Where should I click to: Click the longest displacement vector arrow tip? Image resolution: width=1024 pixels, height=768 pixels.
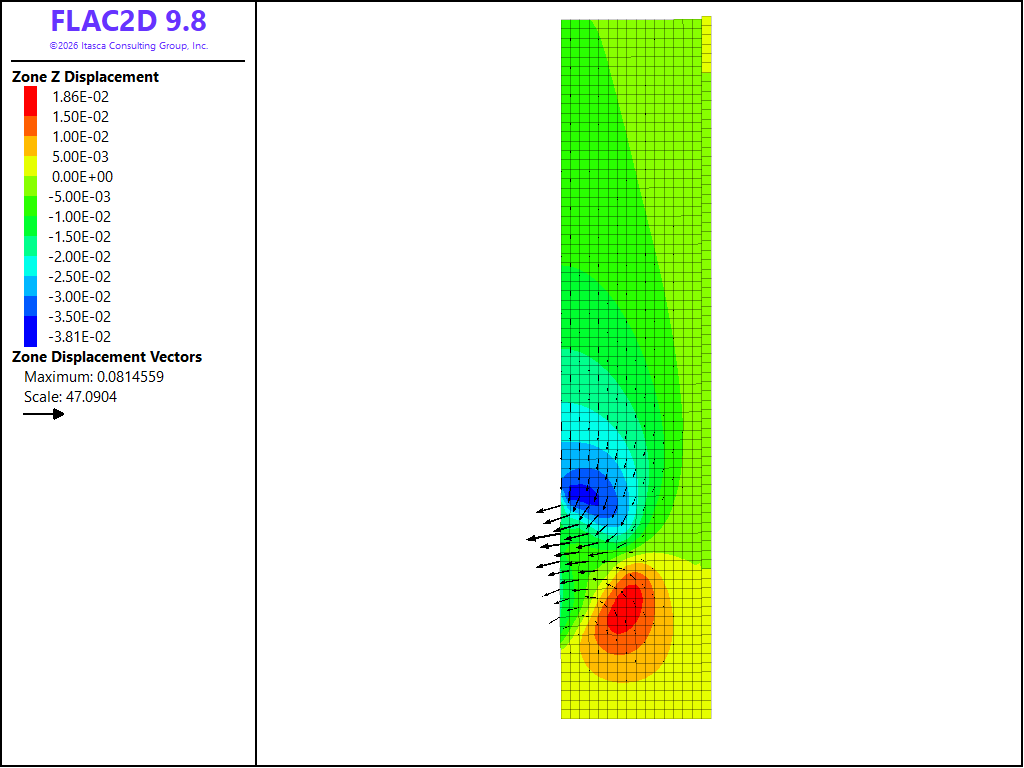click(x=529, y=539)
